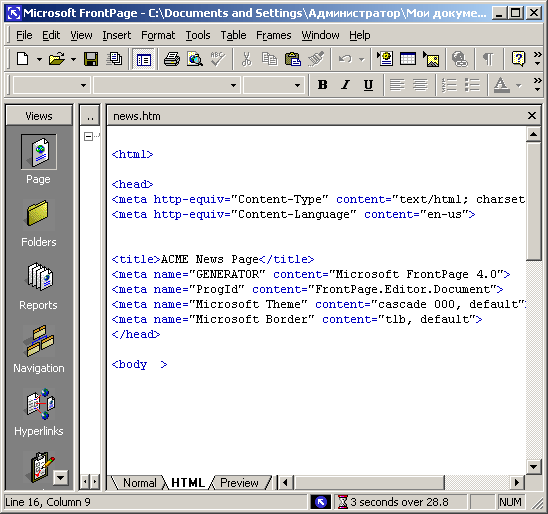Viewport: 548px width, 514px height.
Task: Click the Hyperlink globe icon
Action: pyautogui.click(x=459, y=59)
